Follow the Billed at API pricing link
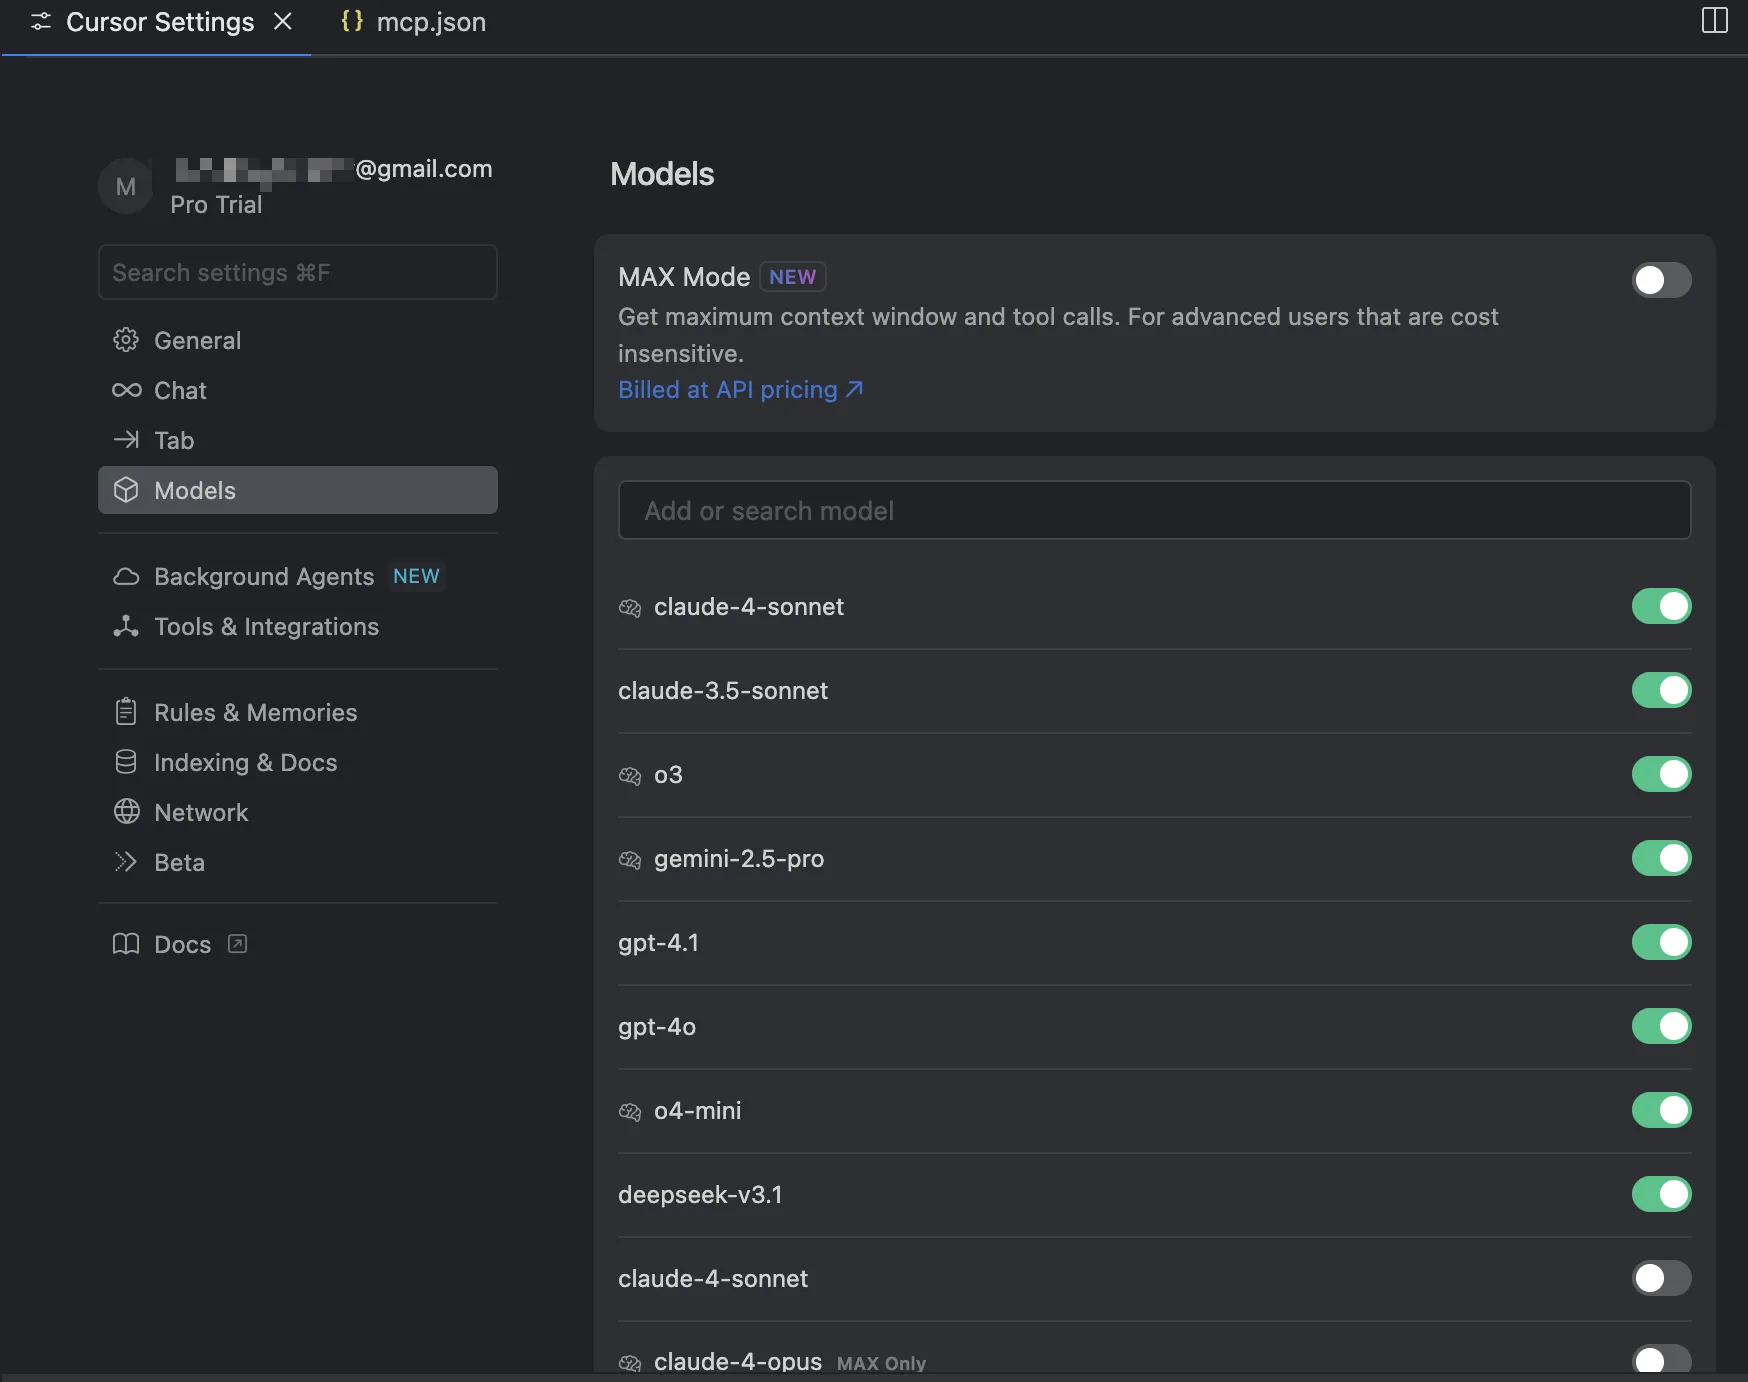1748x1382 pixels. (740, 390)
